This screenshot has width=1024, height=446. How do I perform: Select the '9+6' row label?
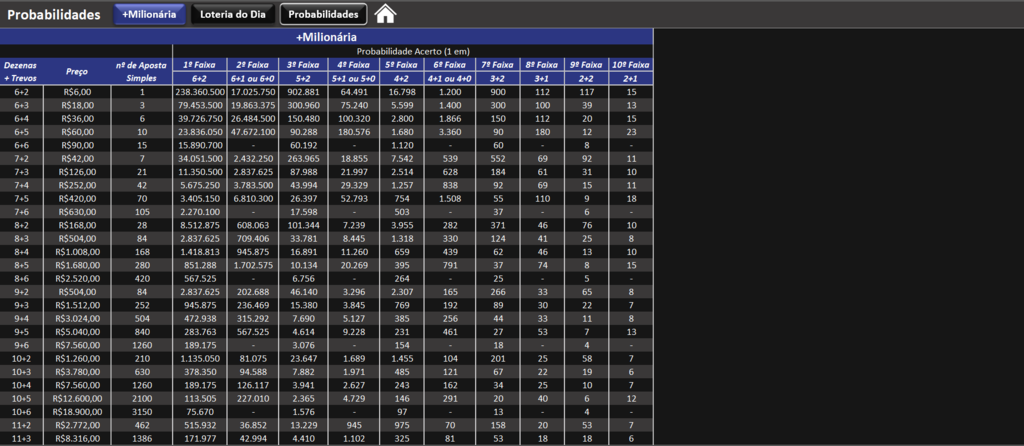[x=22, y=344]
